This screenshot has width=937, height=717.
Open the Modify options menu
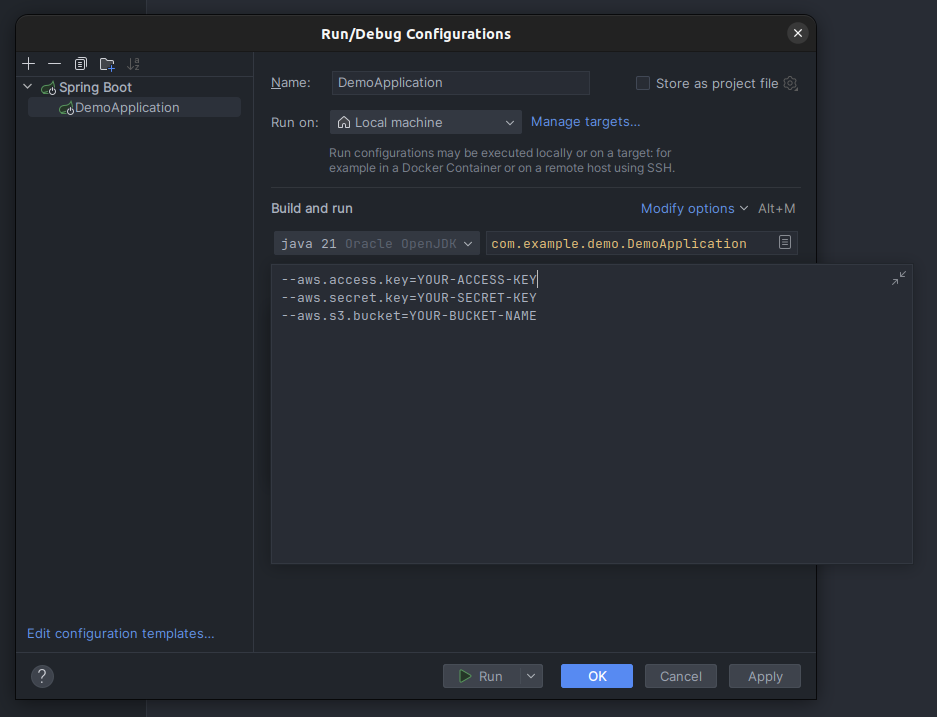coord(694,209)
